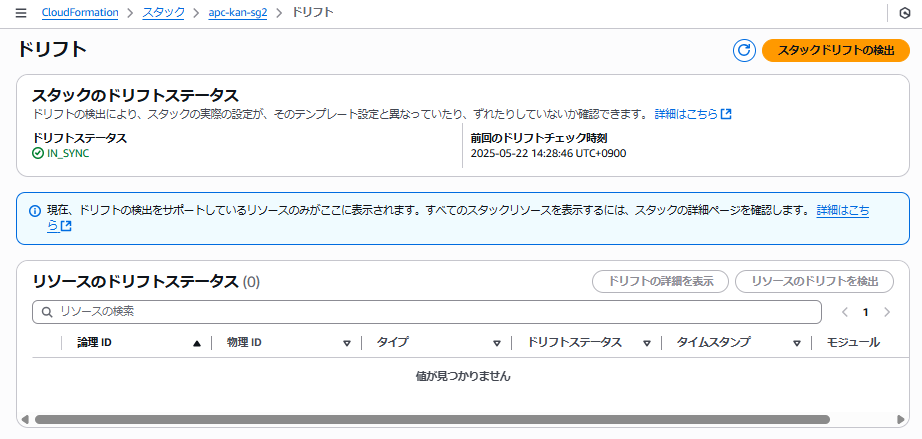
Task: Go to CloudFormation breadcrumb
Action: click(x=80, y=12)
